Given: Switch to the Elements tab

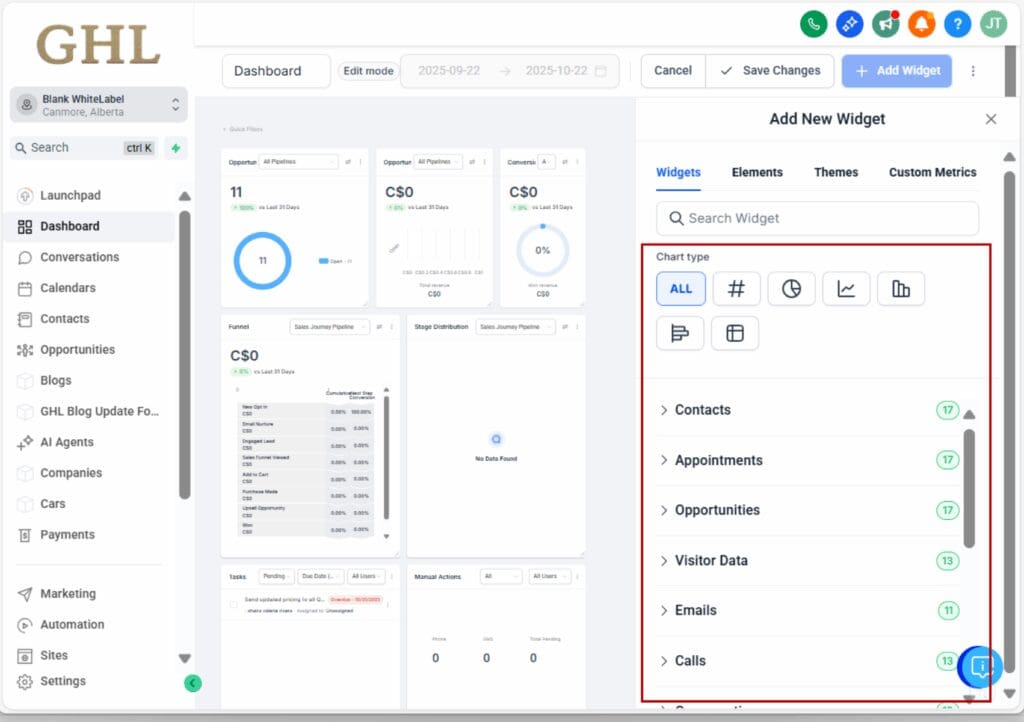Looking at the screenshot, I should click(x=757, y=172).
